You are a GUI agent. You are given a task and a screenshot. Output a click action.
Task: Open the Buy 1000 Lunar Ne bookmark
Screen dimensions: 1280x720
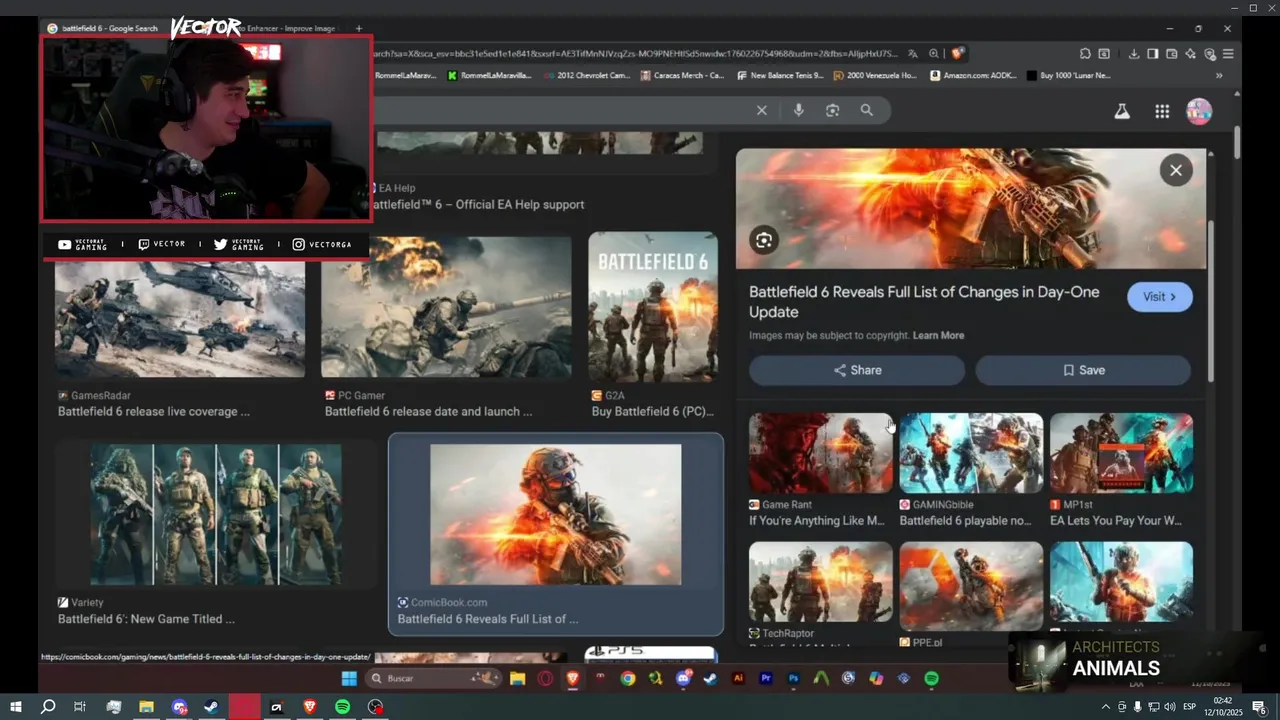pyautogui.click(x=1068, y=75)
